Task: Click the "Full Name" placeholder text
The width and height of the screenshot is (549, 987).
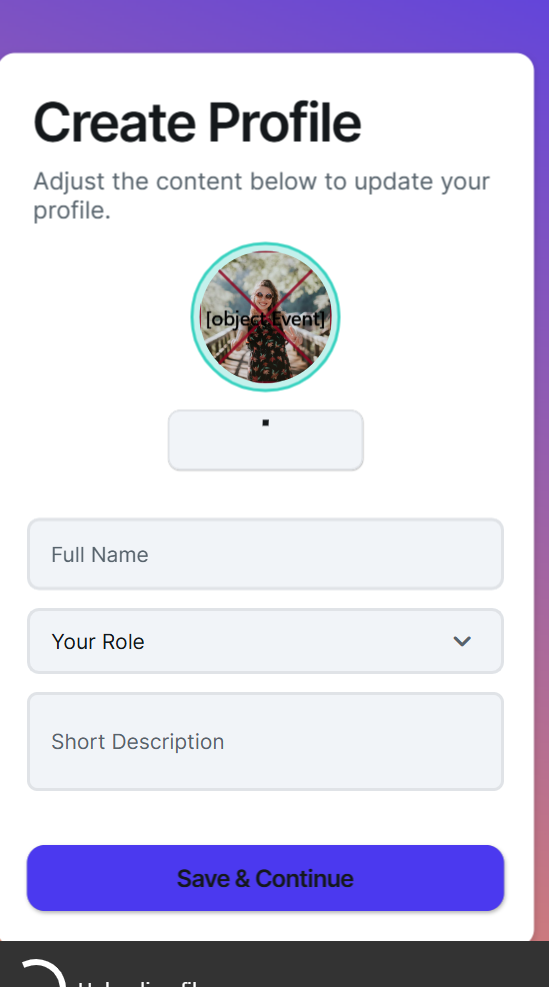Action: coord(99,555)
